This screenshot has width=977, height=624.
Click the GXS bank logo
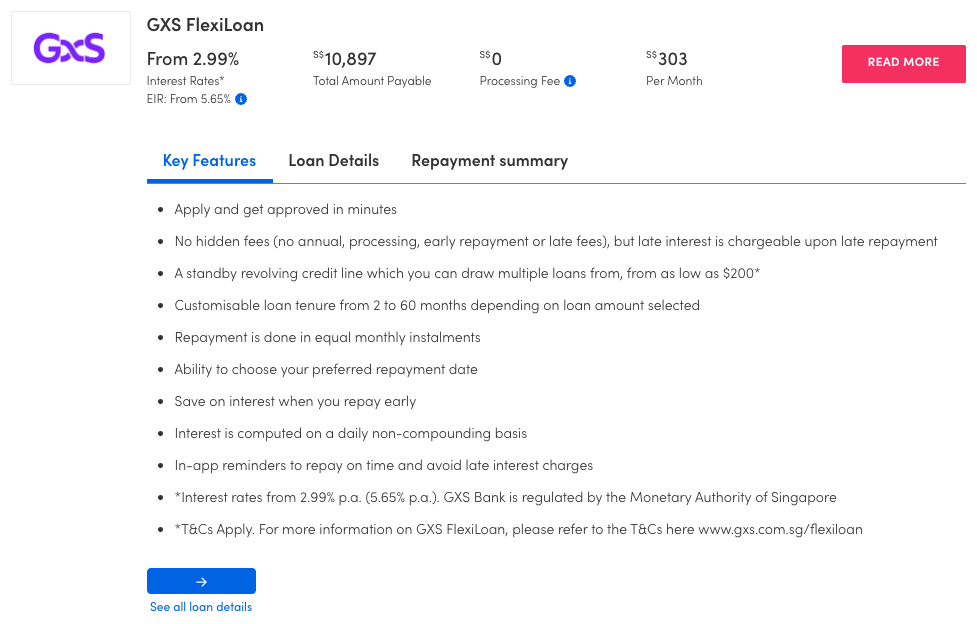70,48
